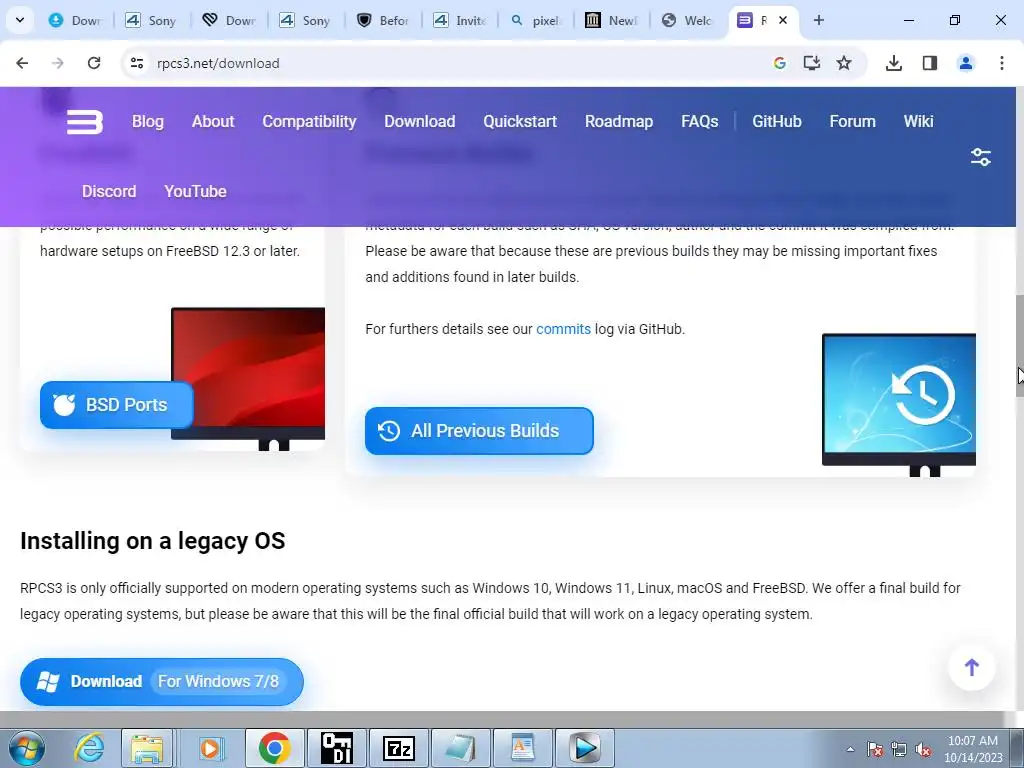Click the BSD Ports button
The image size is (1024, 768).
117,405
